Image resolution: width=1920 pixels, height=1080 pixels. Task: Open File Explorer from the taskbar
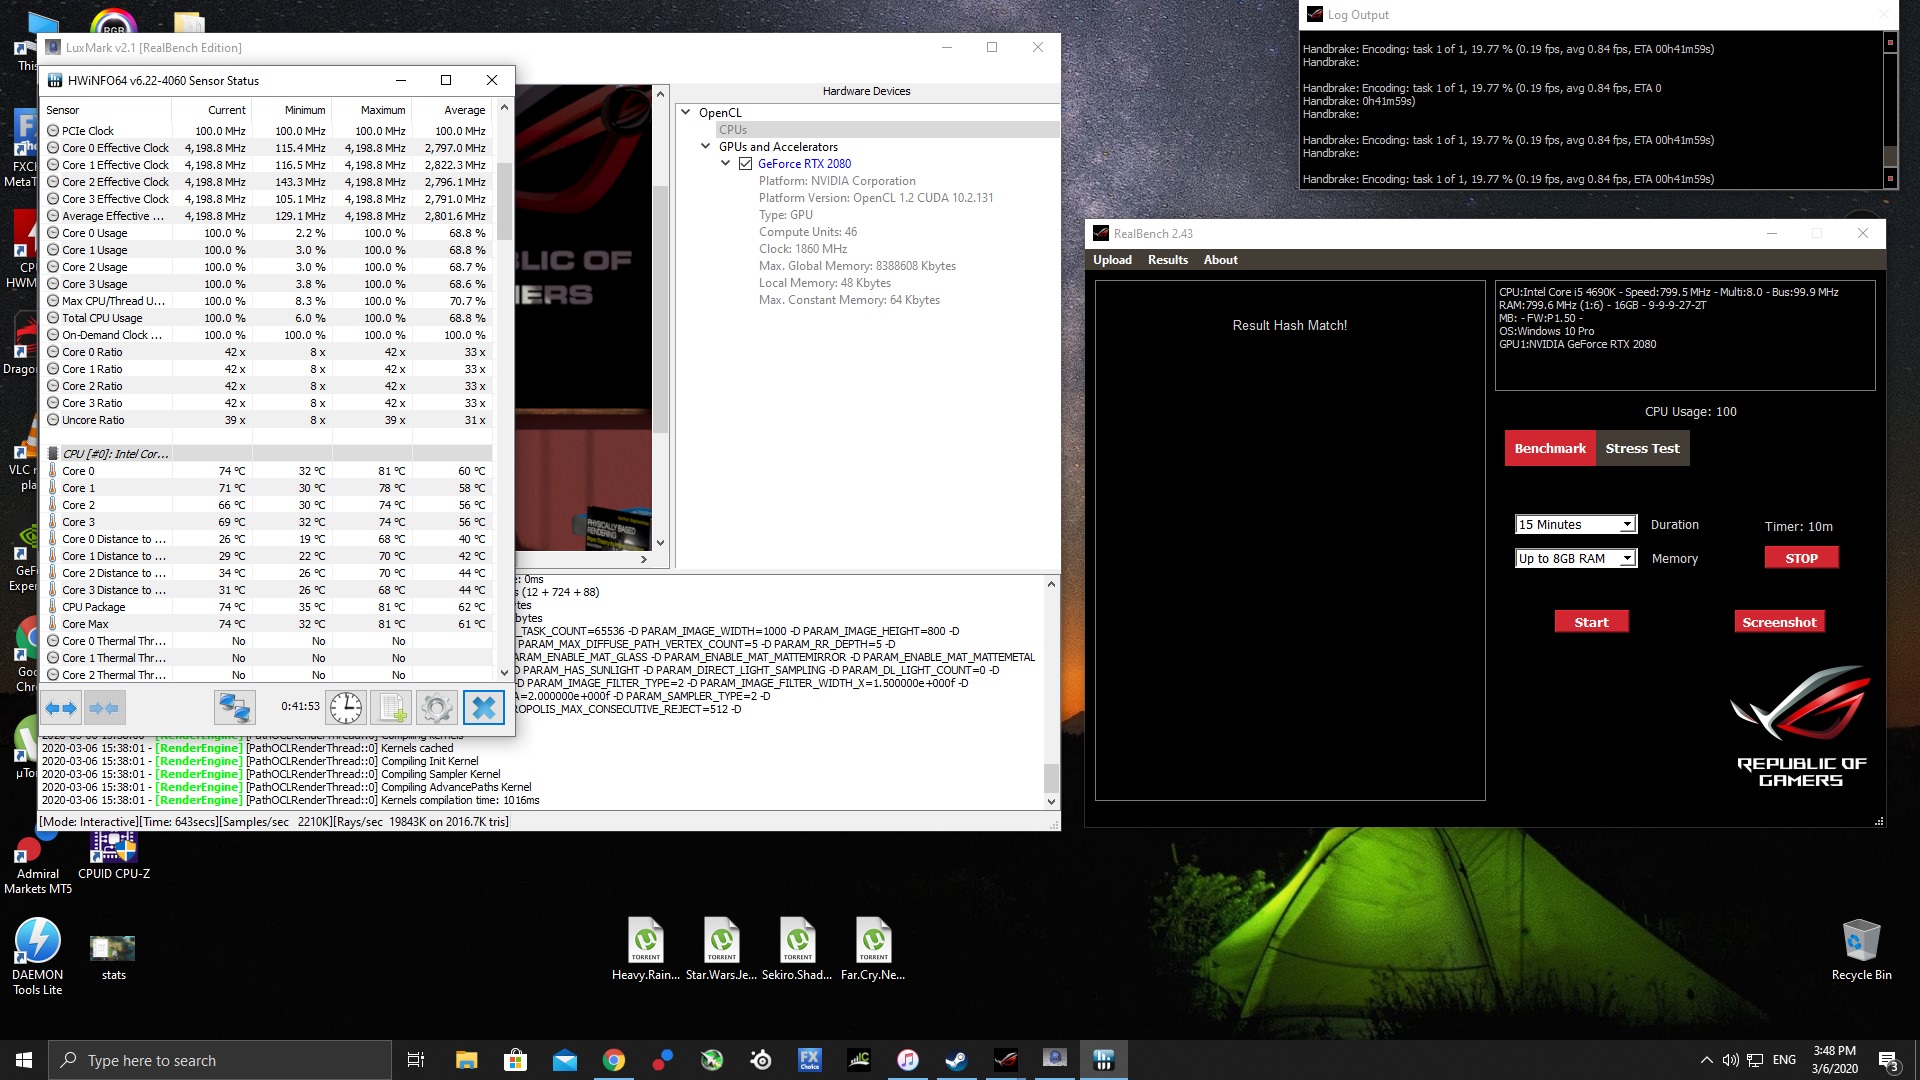point(467,1060)
